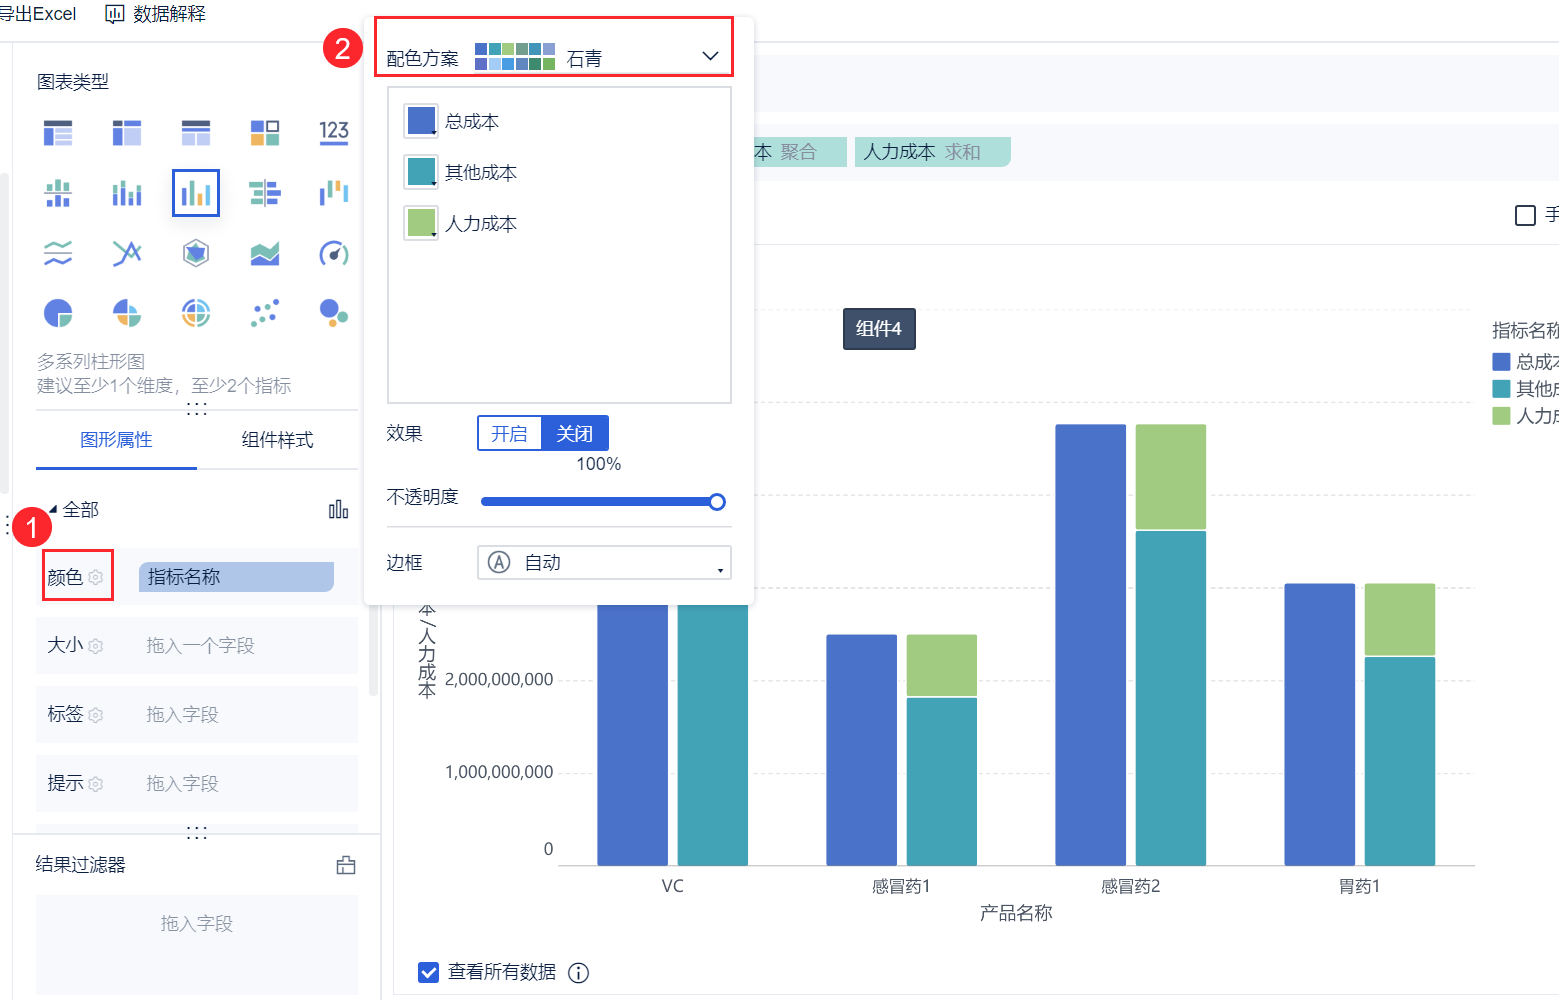Click the panel resize handle below chart hint

197,409
